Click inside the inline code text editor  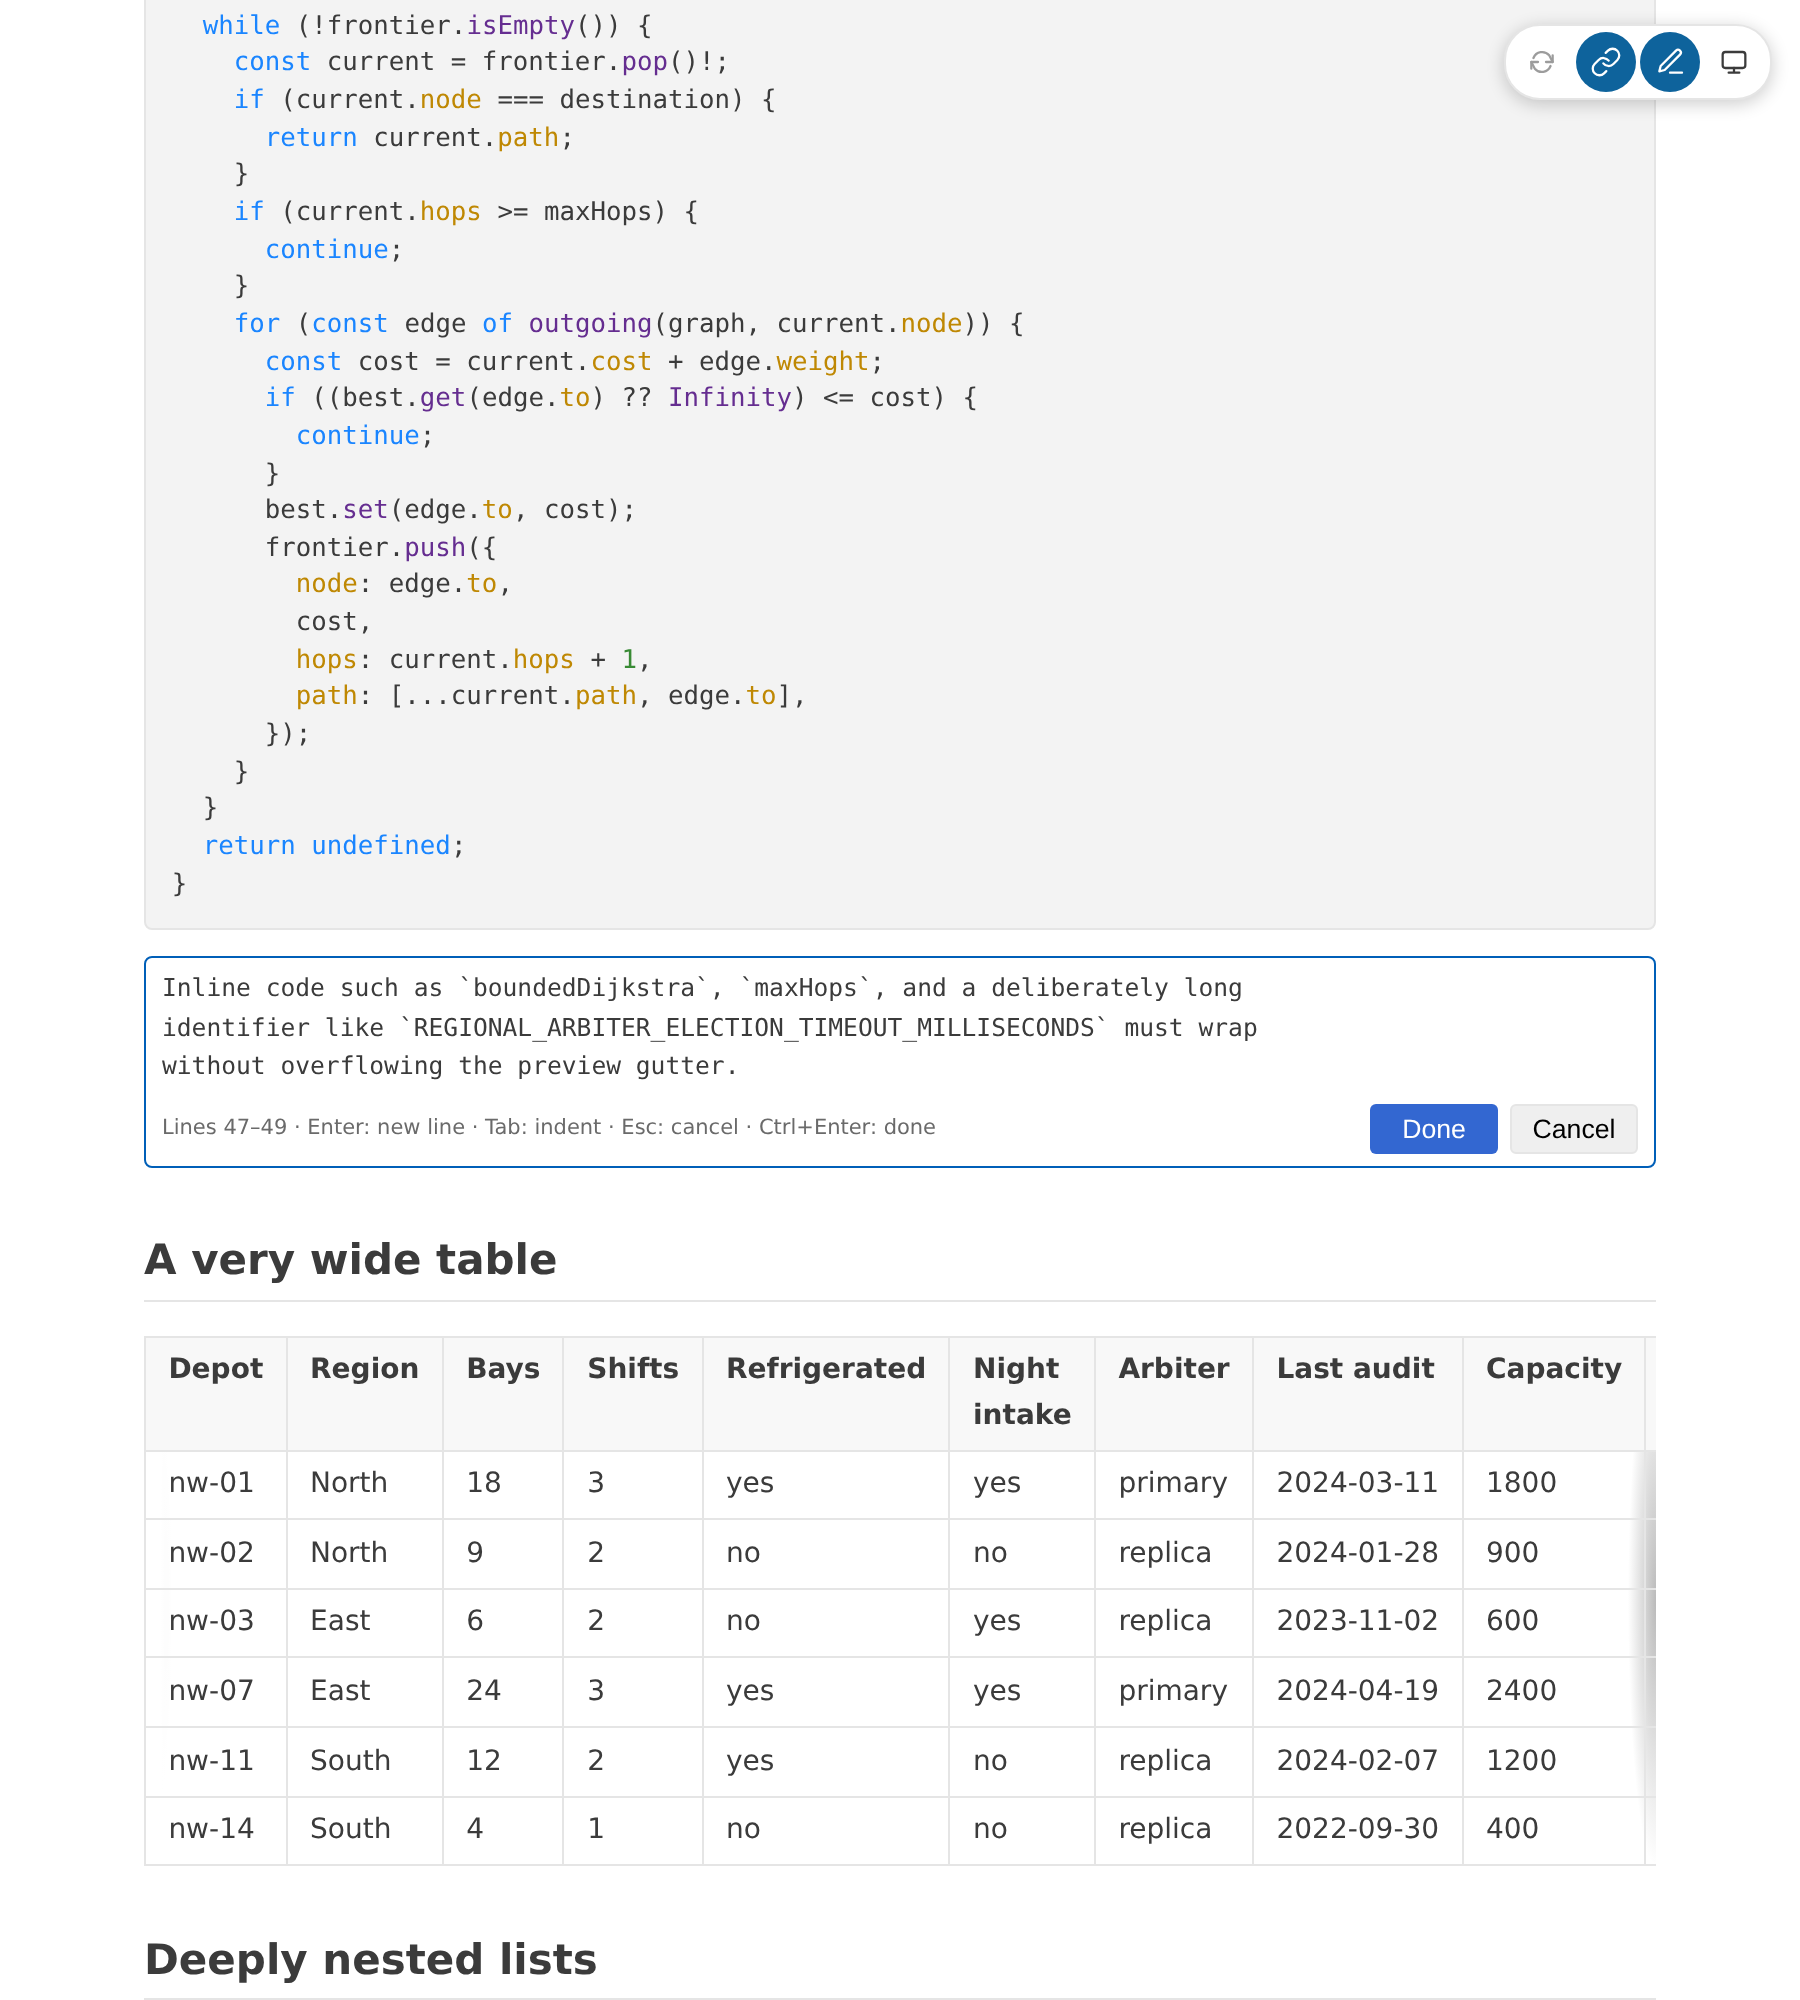click(899, 1027)
